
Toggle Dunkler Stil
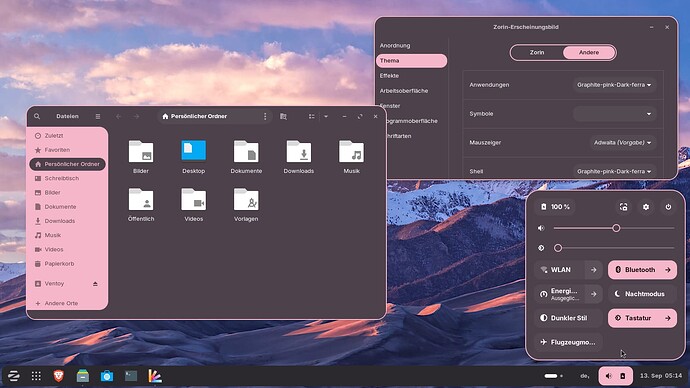[x=568, y=318]
